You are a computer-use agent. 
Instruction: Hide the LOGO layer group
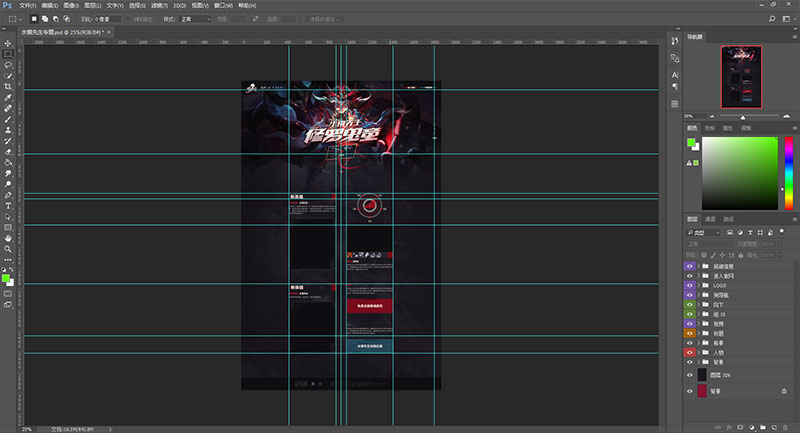[689, 286]
